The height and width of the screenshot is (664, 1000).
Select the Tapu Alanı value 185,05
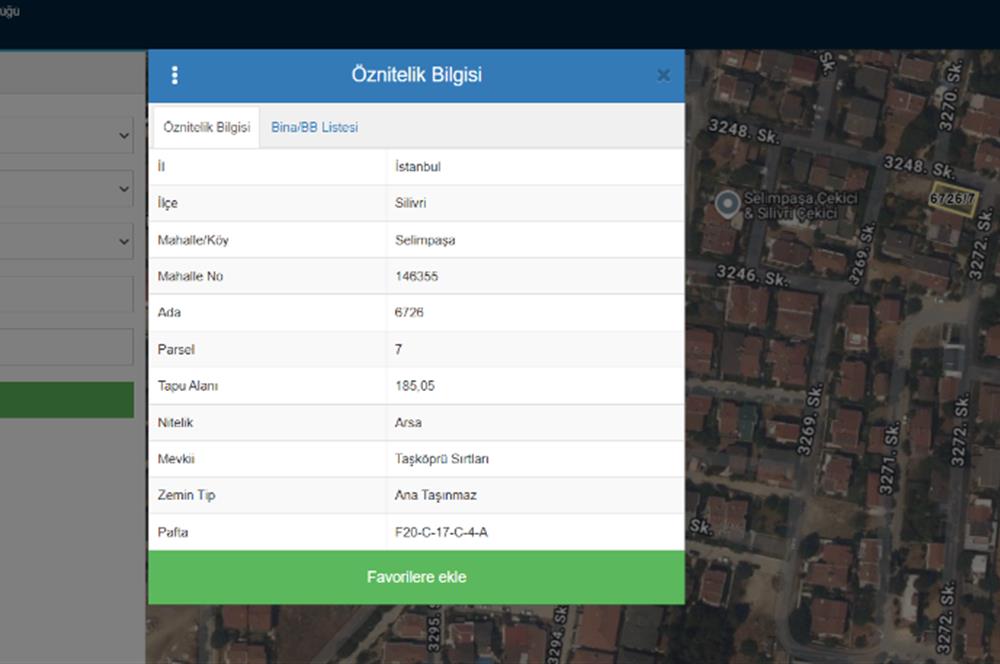(415, 386)
